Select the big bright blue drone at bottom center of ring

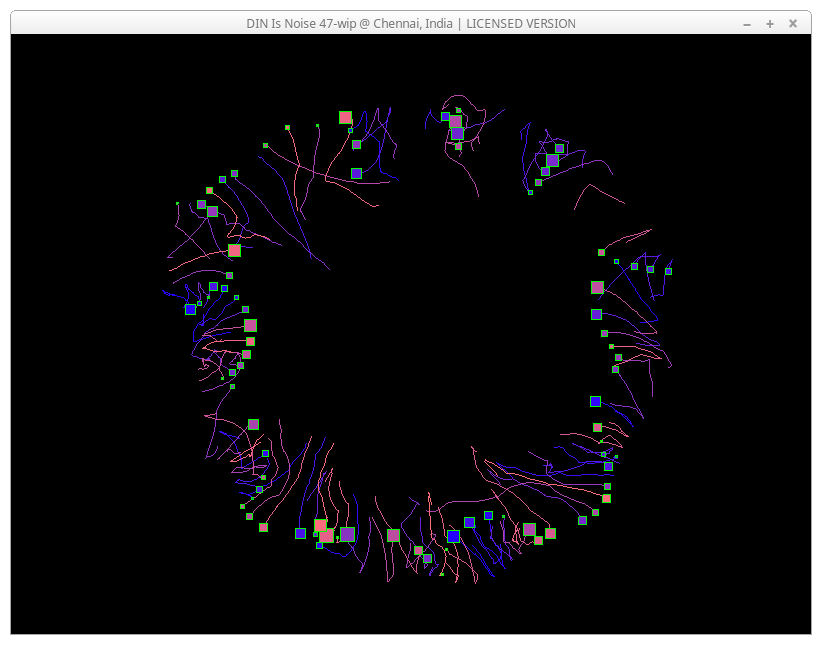pyautogui.click(x=453, y=536)
